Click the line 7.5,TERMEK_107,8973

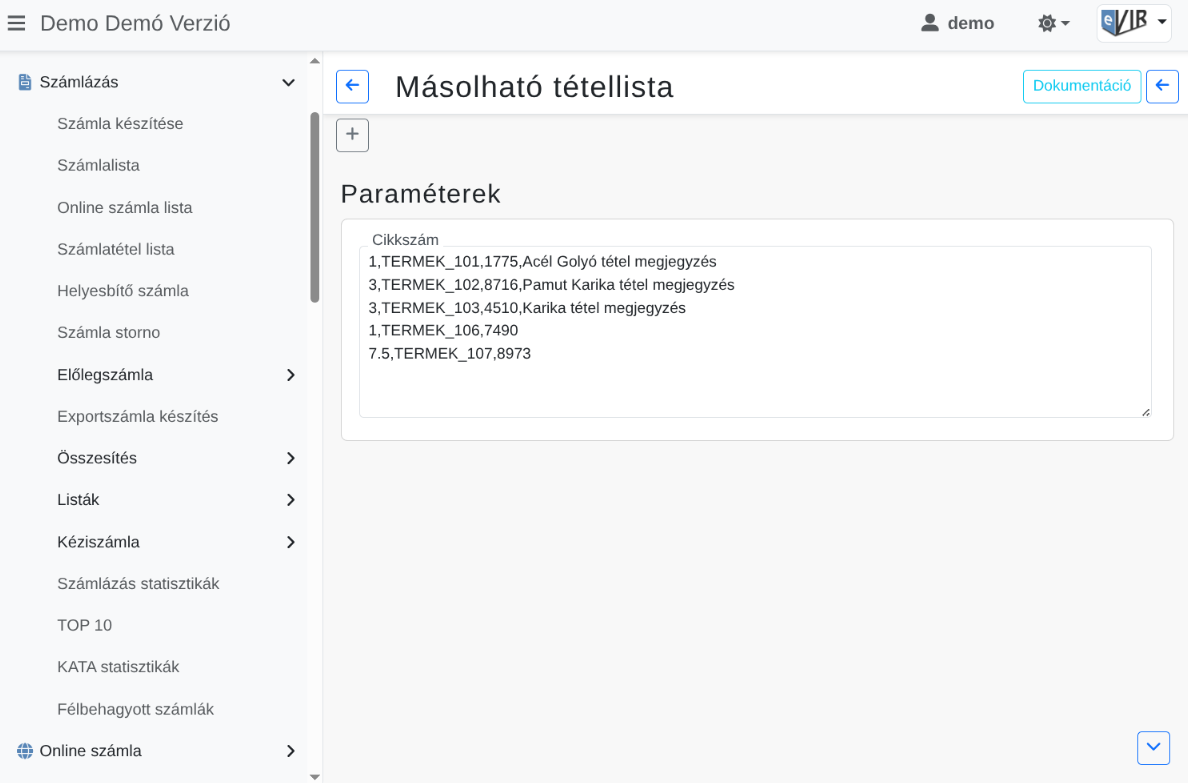[x=450, y=353]
